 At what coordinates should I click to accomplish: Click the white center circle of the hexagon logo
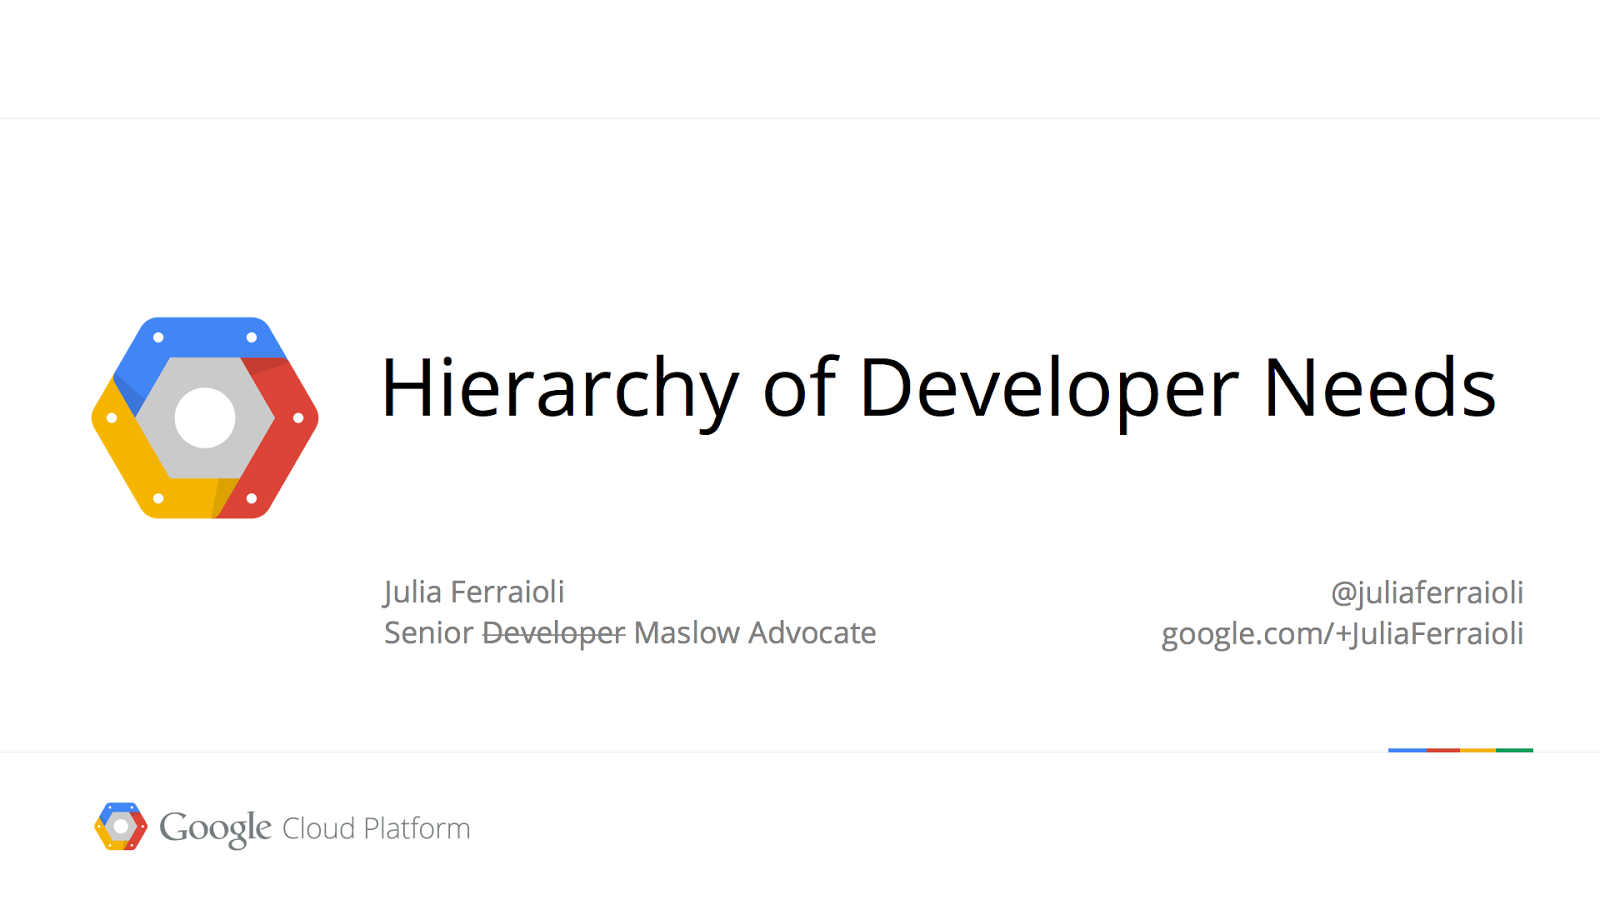click(x=203, y=418)
